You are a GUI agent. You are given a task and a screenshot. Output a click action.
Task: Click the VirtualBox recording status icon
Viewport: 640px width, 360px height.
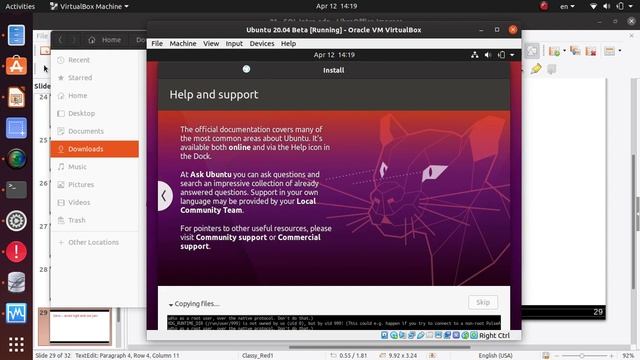tap(447, 335)
